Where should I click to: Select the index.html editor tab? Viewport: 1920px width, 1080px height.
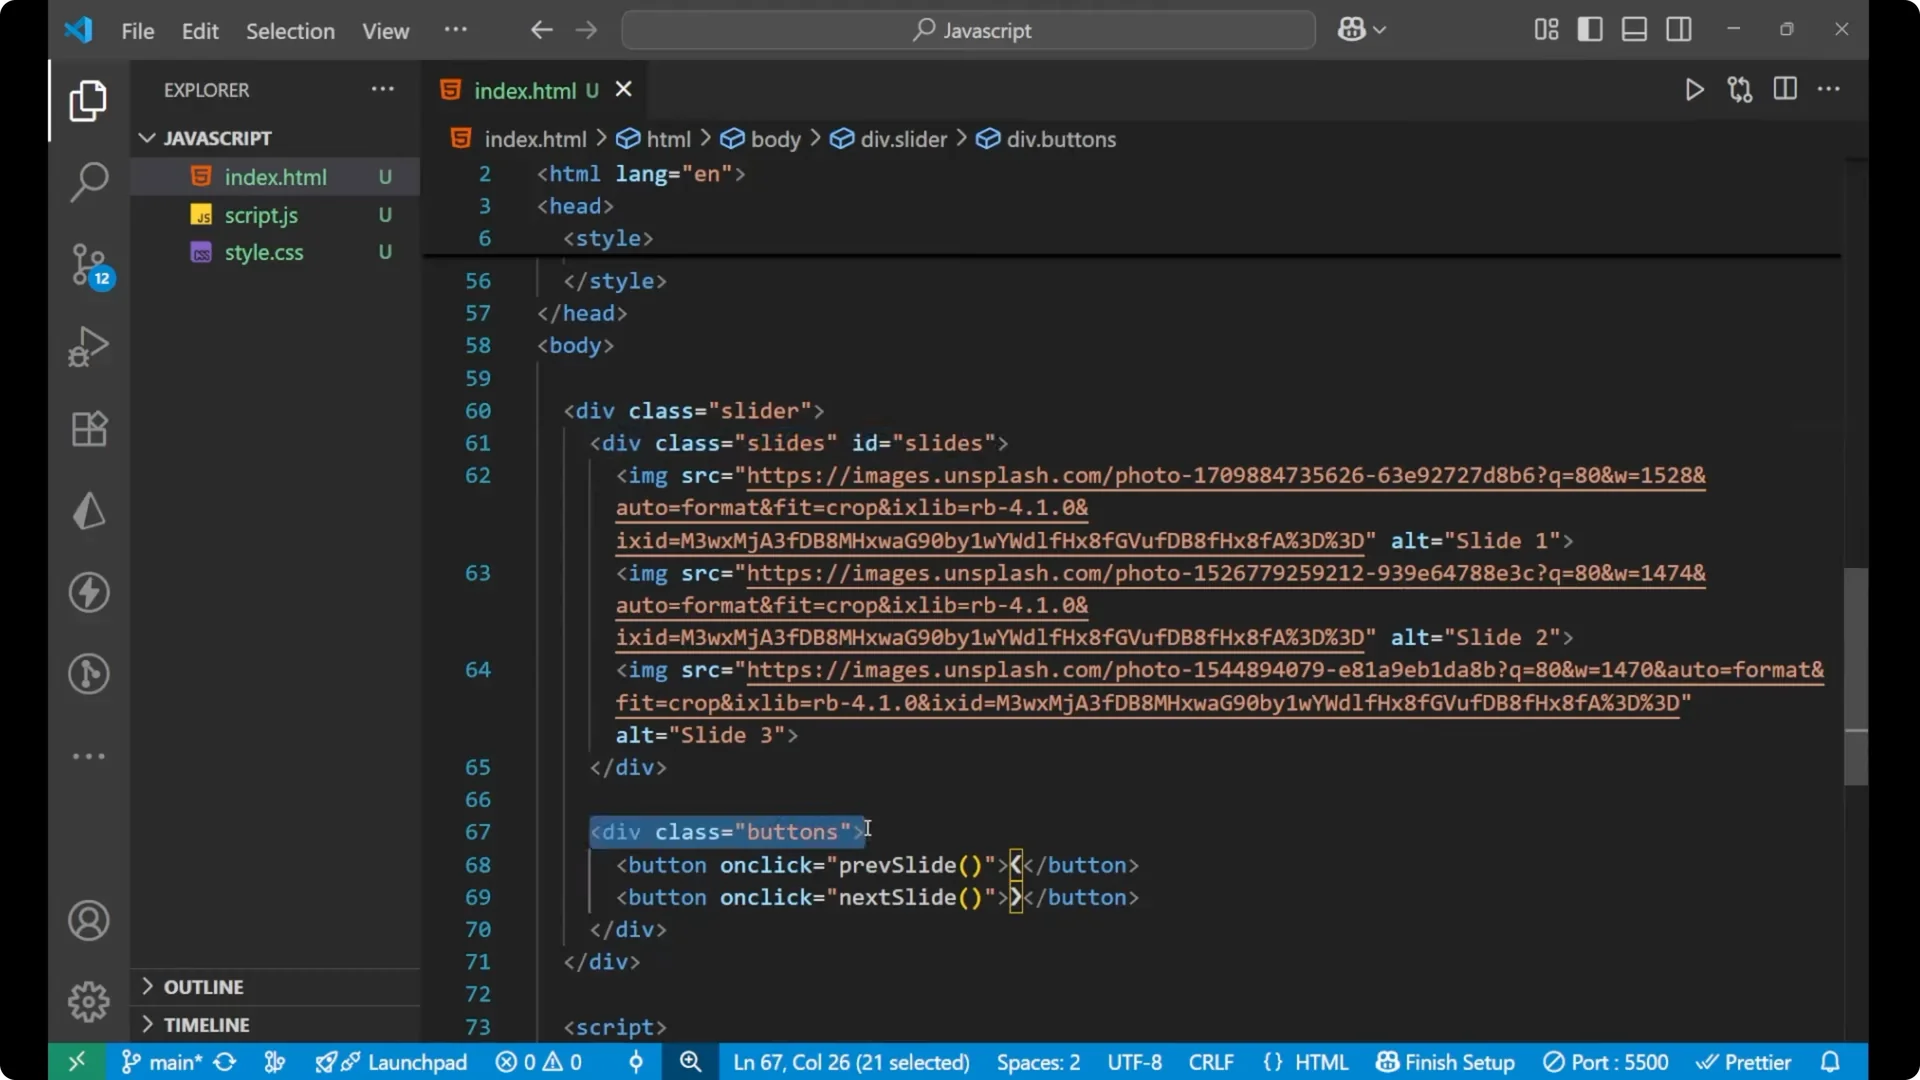(527, 89)
